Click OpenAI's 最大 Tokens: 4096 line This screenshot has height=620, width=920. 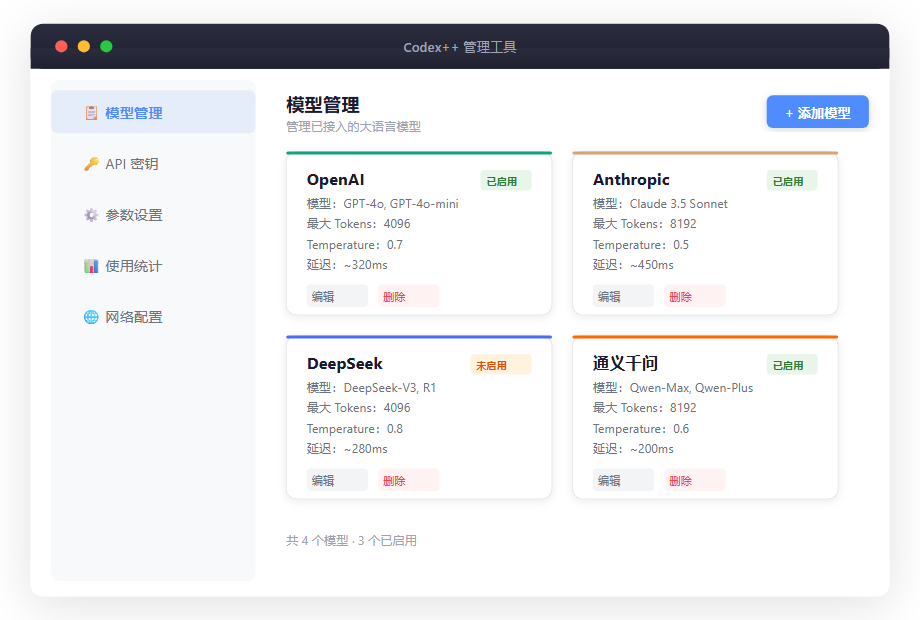pyautogui.click(x=358, y=223)
